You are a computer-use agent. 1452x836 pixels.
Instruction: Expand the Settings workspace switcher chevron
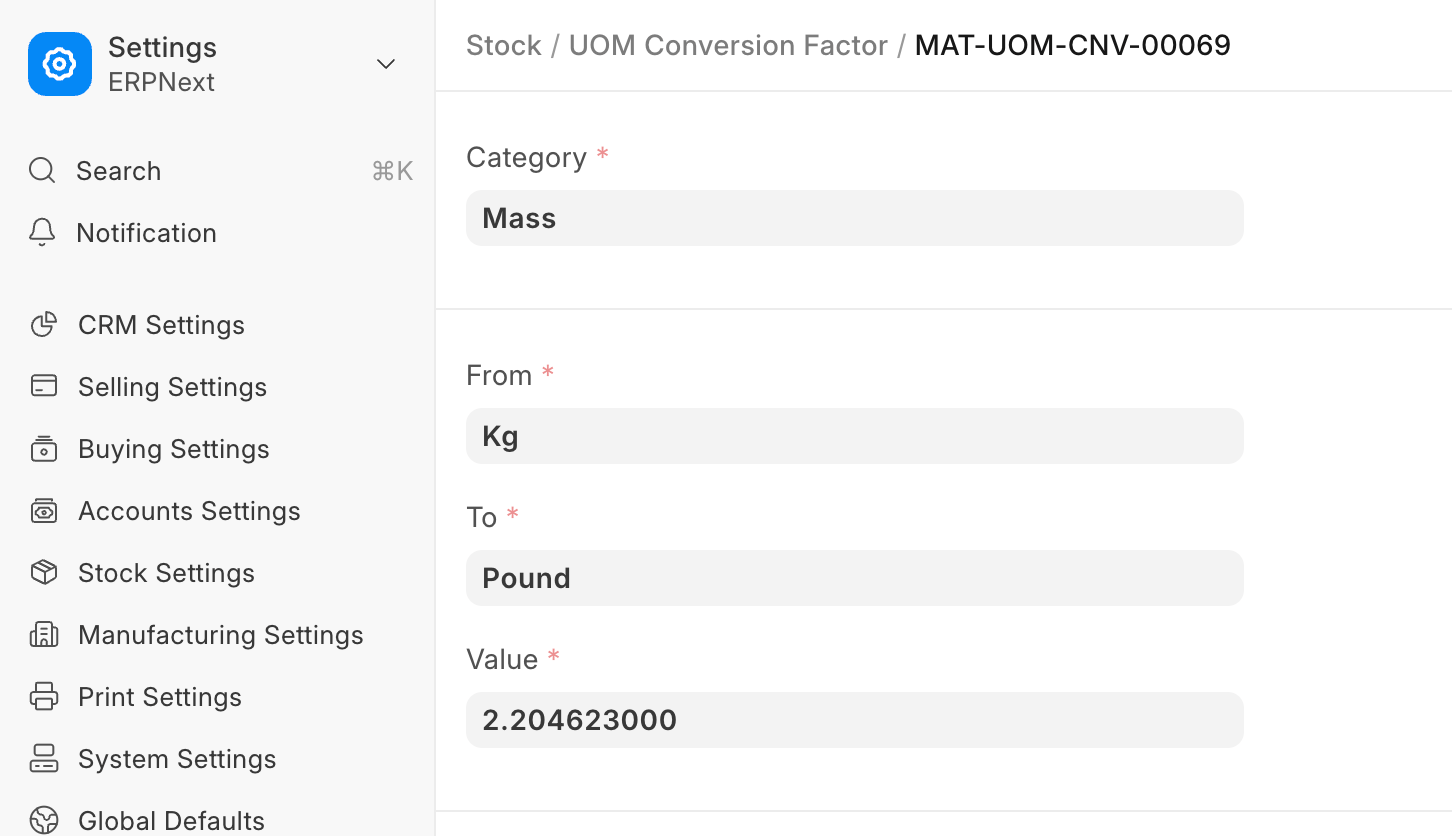click(386, 64)
